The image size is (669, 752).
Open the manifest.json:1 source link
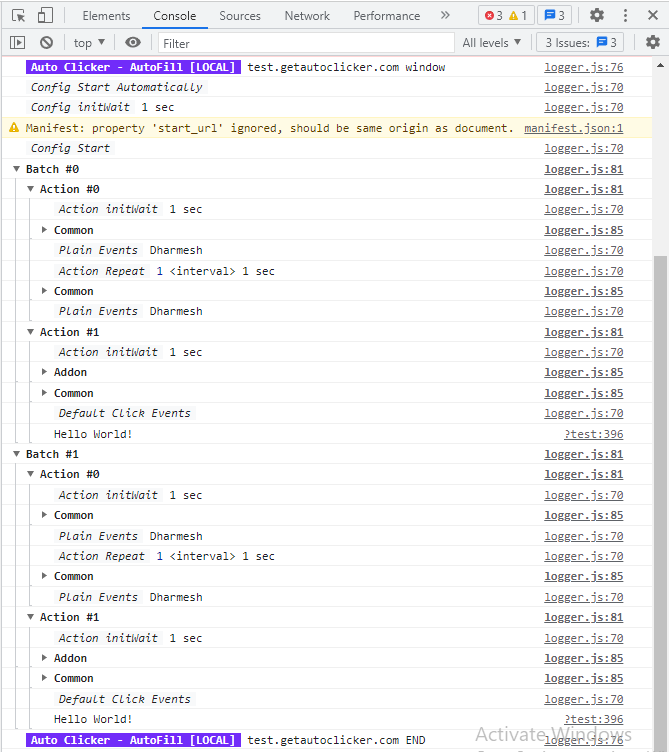pos(573,128)
